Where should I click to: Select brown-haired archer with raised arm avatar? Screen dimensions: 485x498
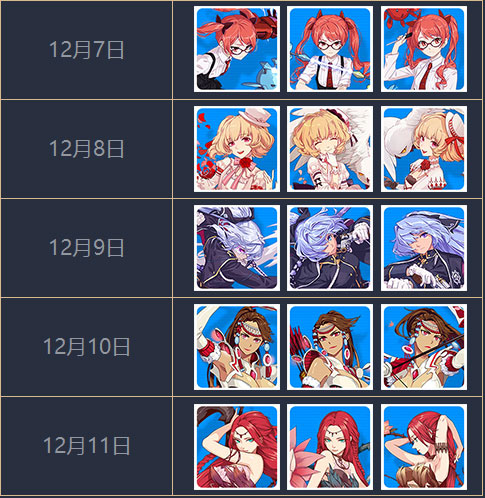pos(237,347)
